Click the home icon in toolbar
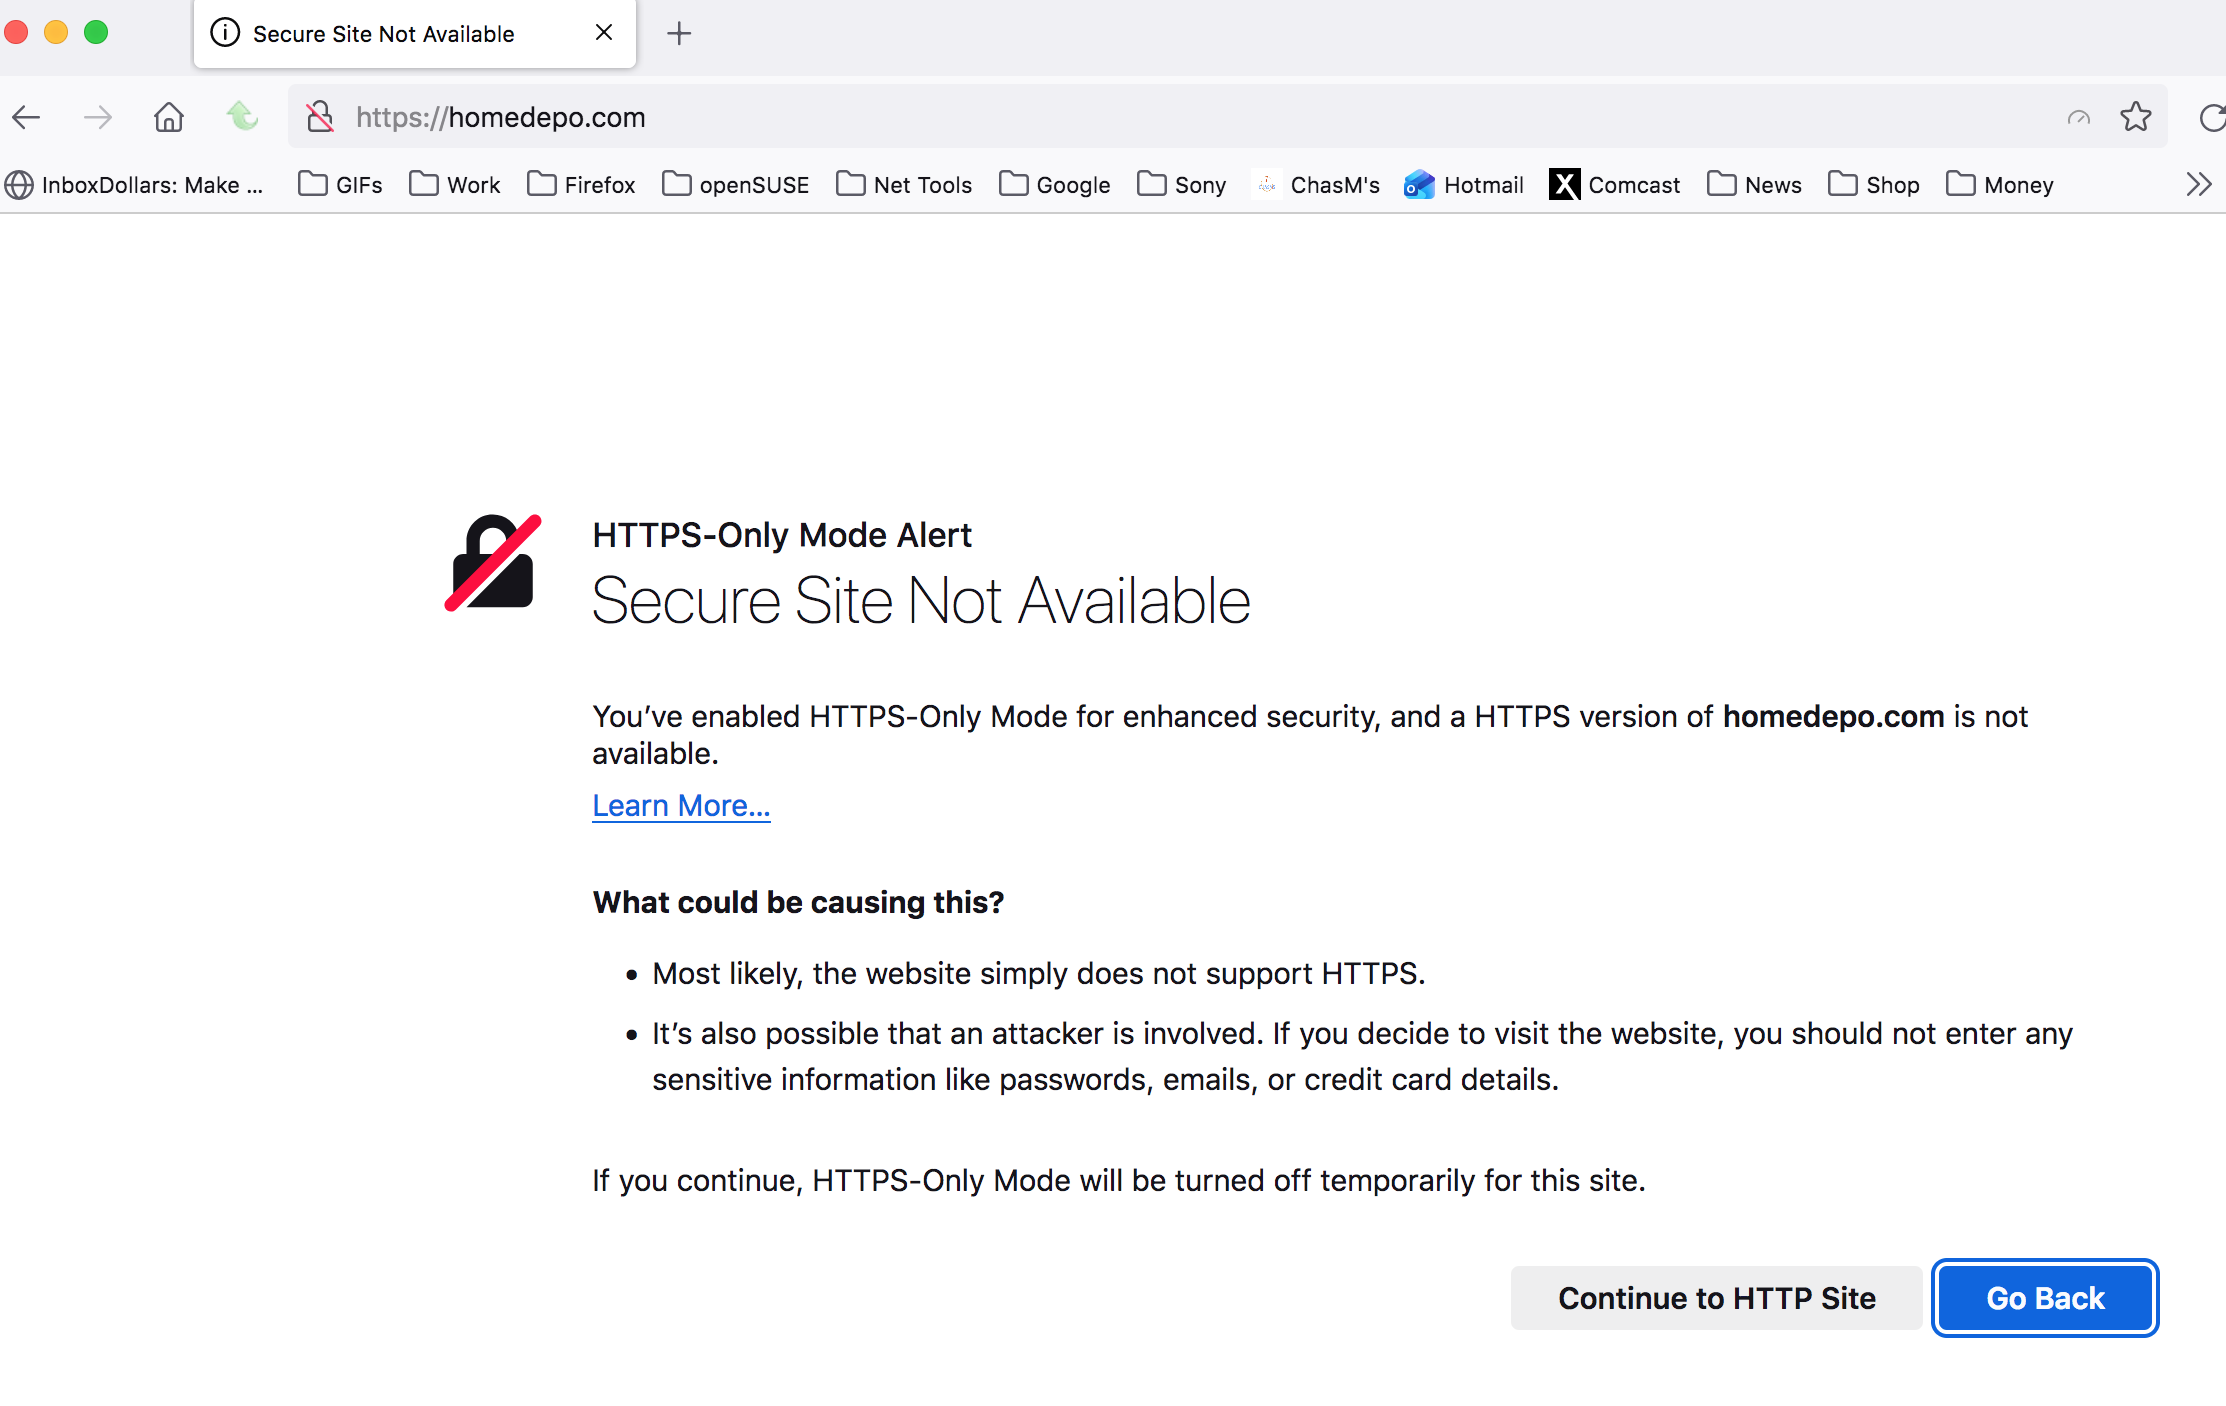Viewport: 2226px width, 1406px height. point(169,118)
